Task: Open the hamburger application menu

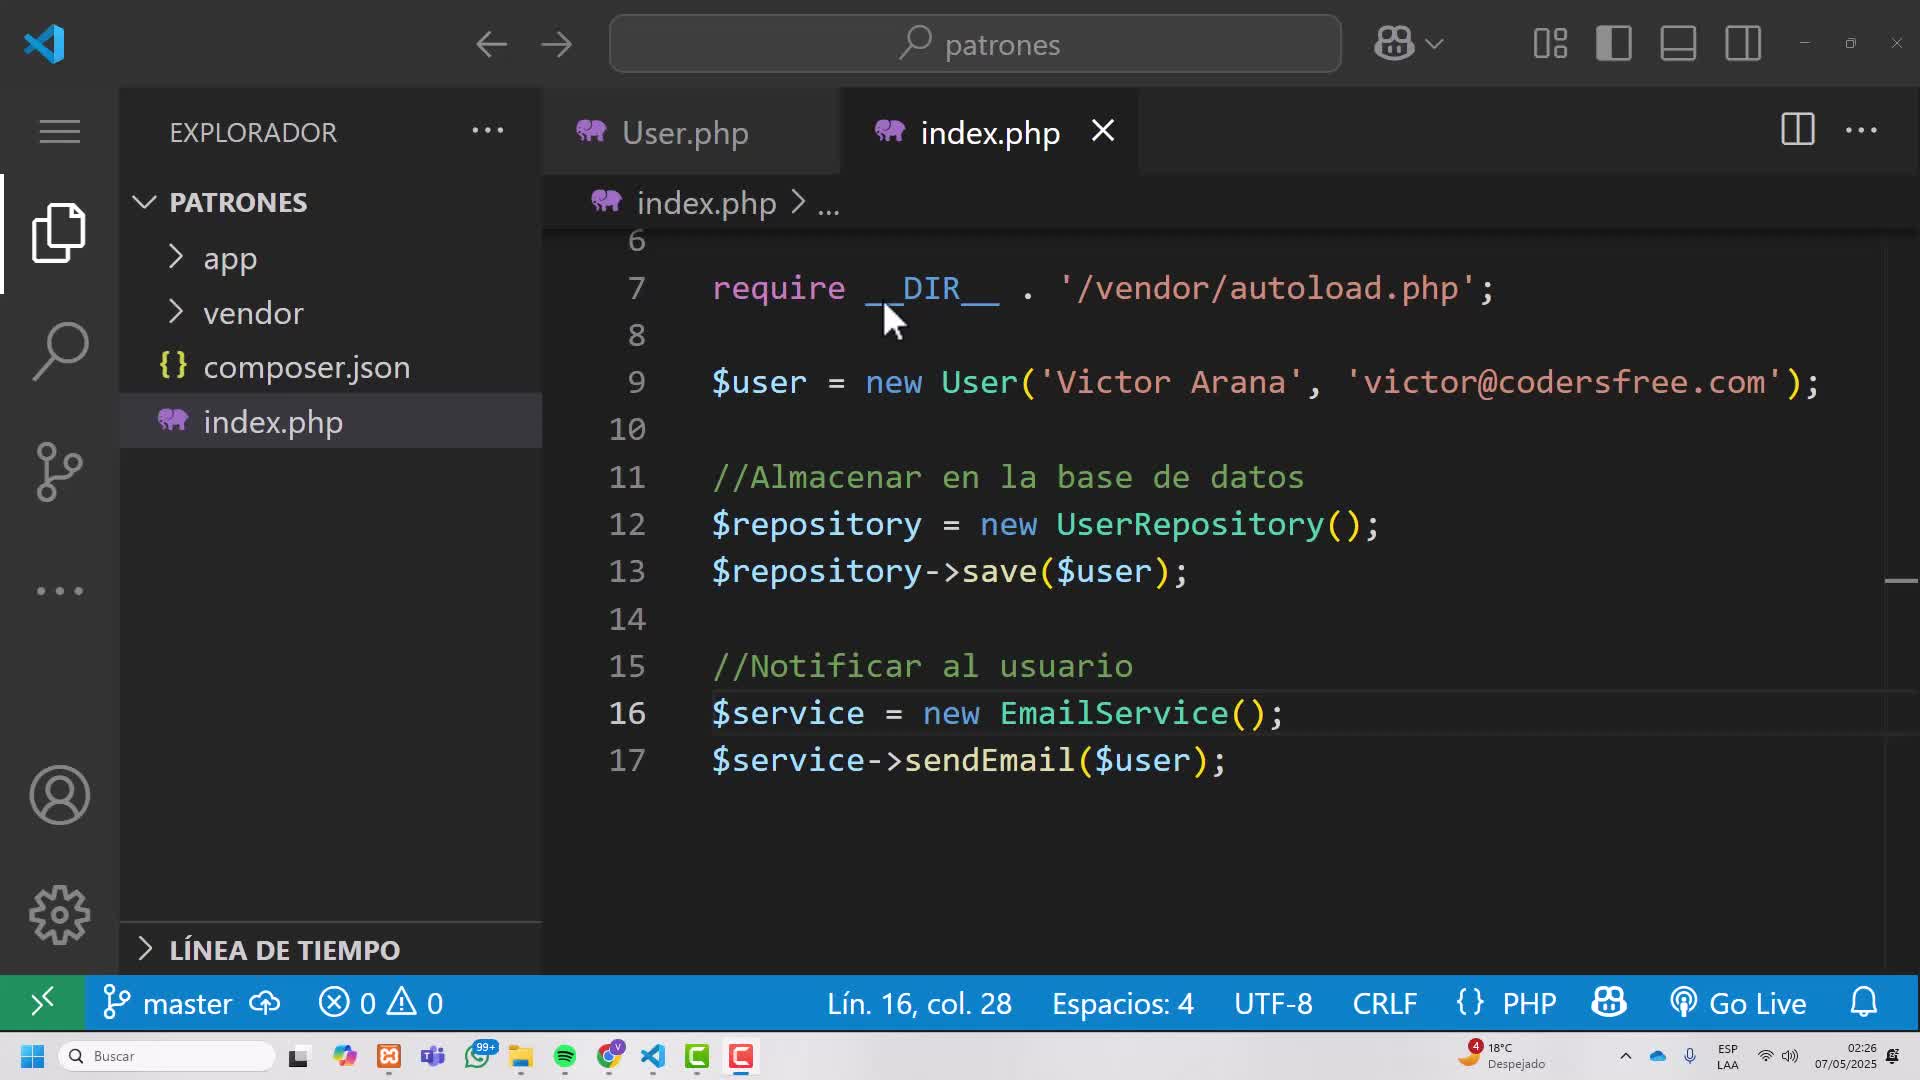Action: click(59, 131)
